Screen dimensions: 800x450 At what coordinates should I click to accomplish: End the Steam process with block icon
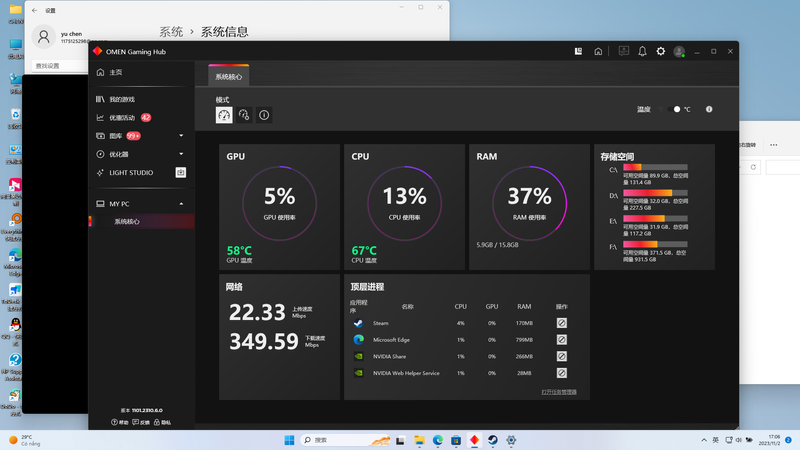click(562, 323)
